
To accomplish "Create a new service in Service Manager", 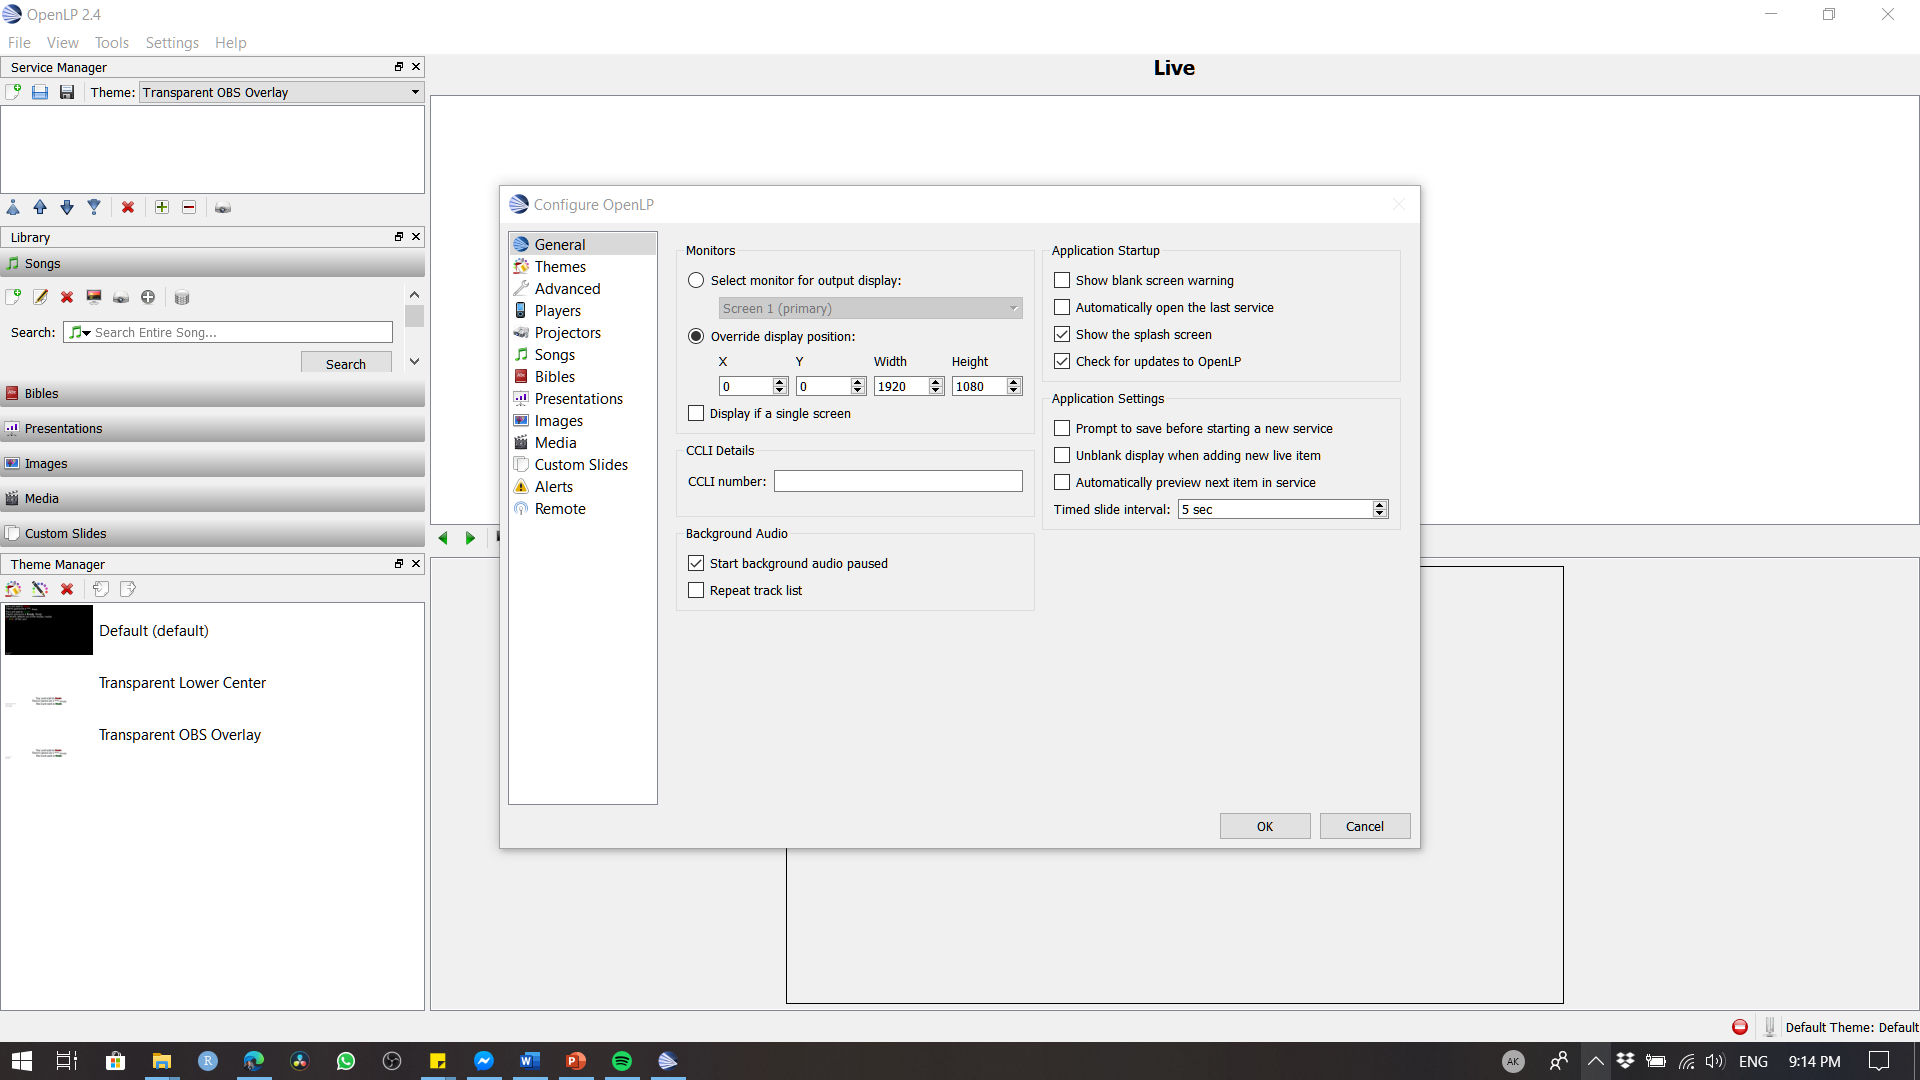I will tap(14, 91).
